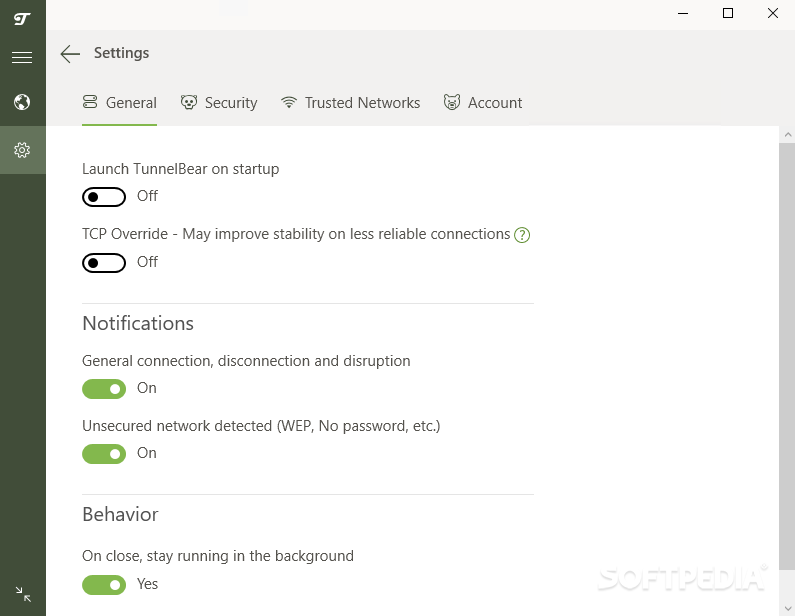Click the TunnelBear logo icon
The height and width of the screenshot is (616, 795).
(x=22, y=19)
